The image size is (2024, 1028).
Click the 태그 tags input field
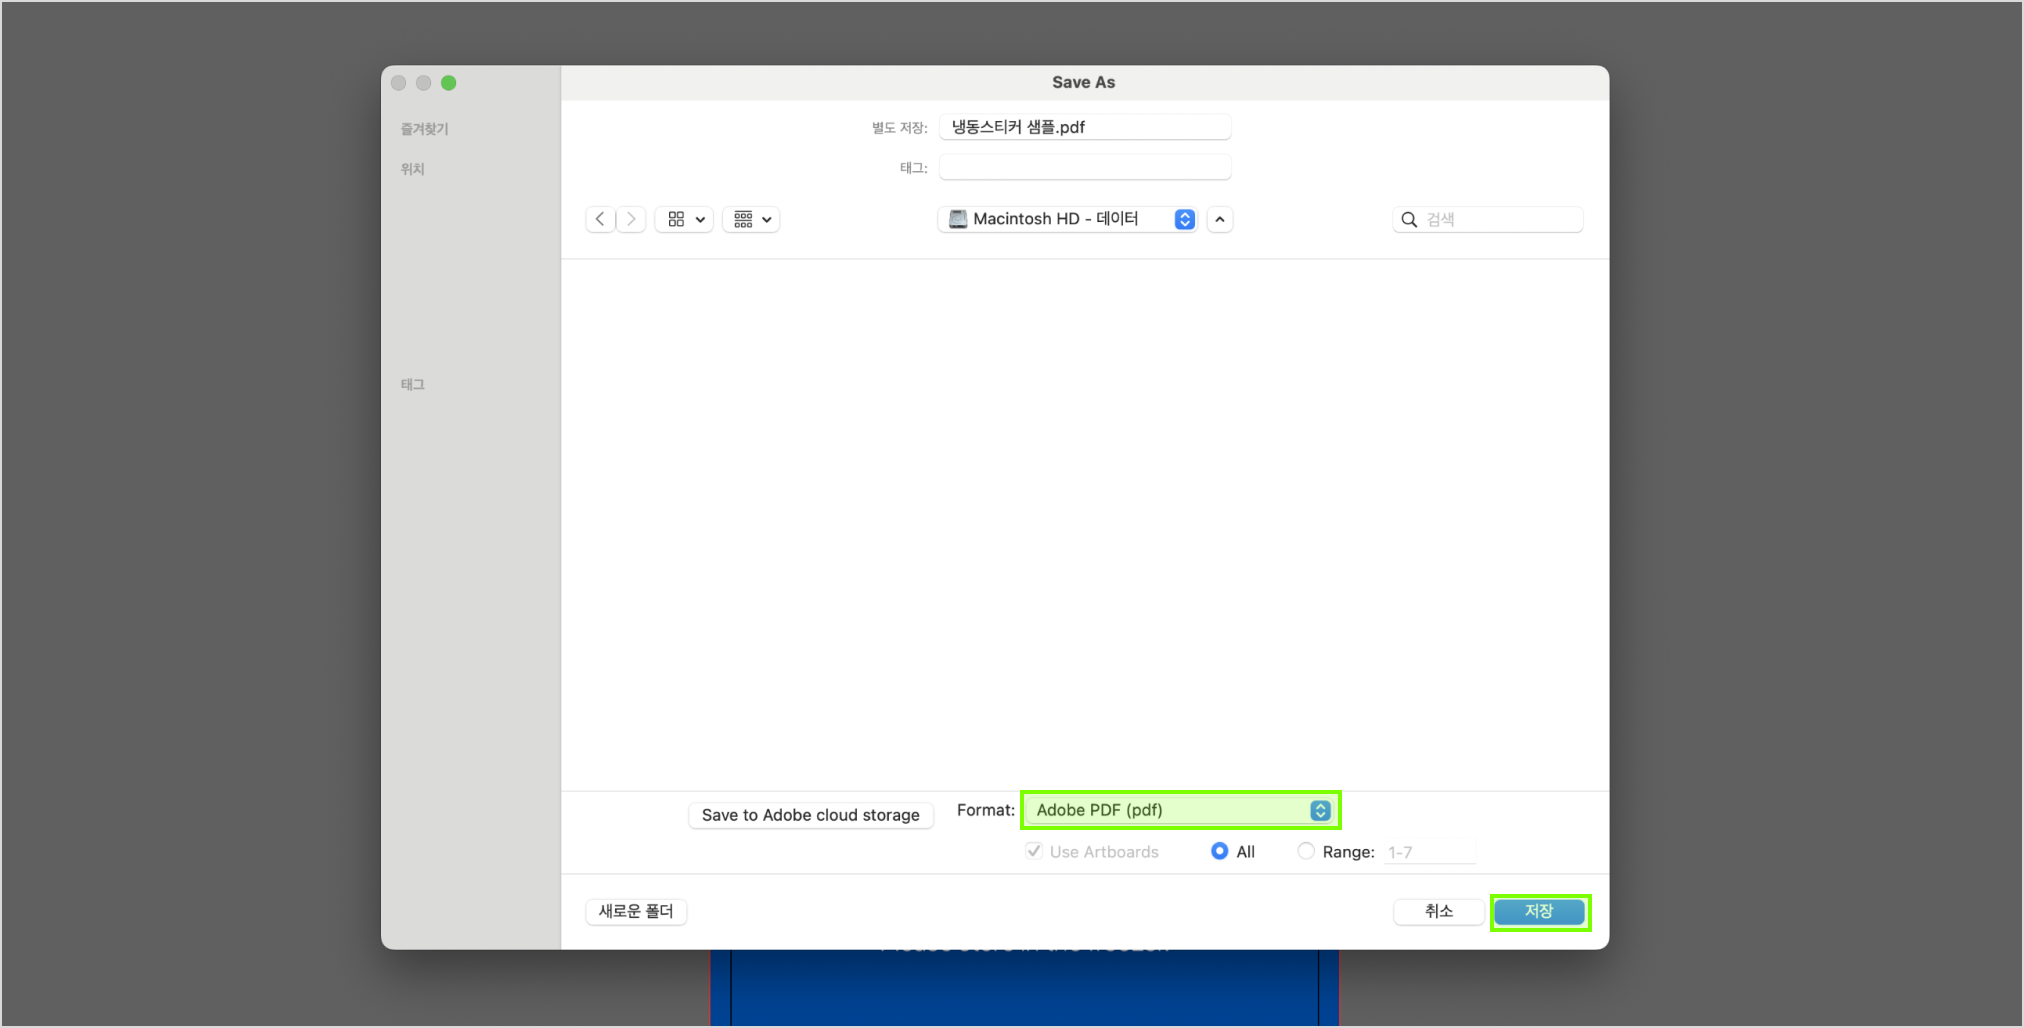(x=1084, y=167)
